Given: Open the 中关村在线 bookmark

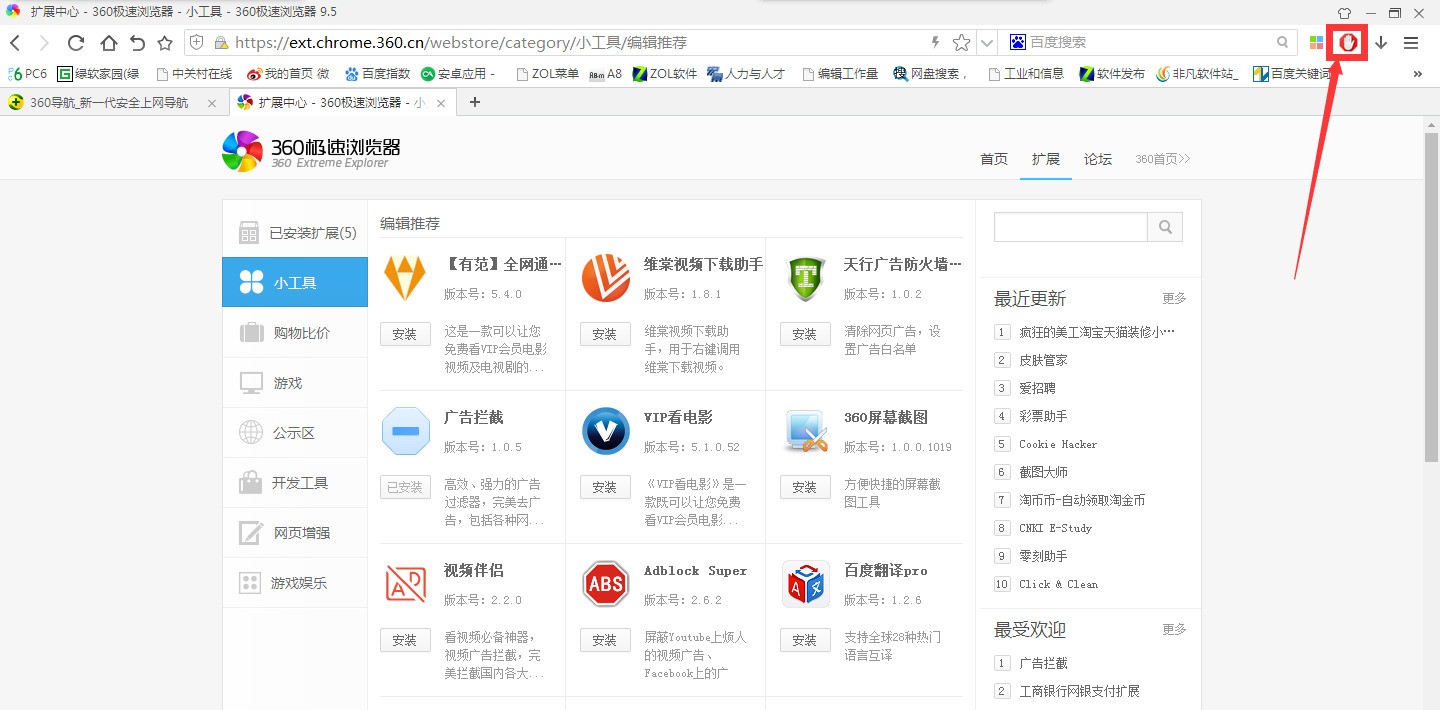Looking at the screenshot, I should (194, 73).
